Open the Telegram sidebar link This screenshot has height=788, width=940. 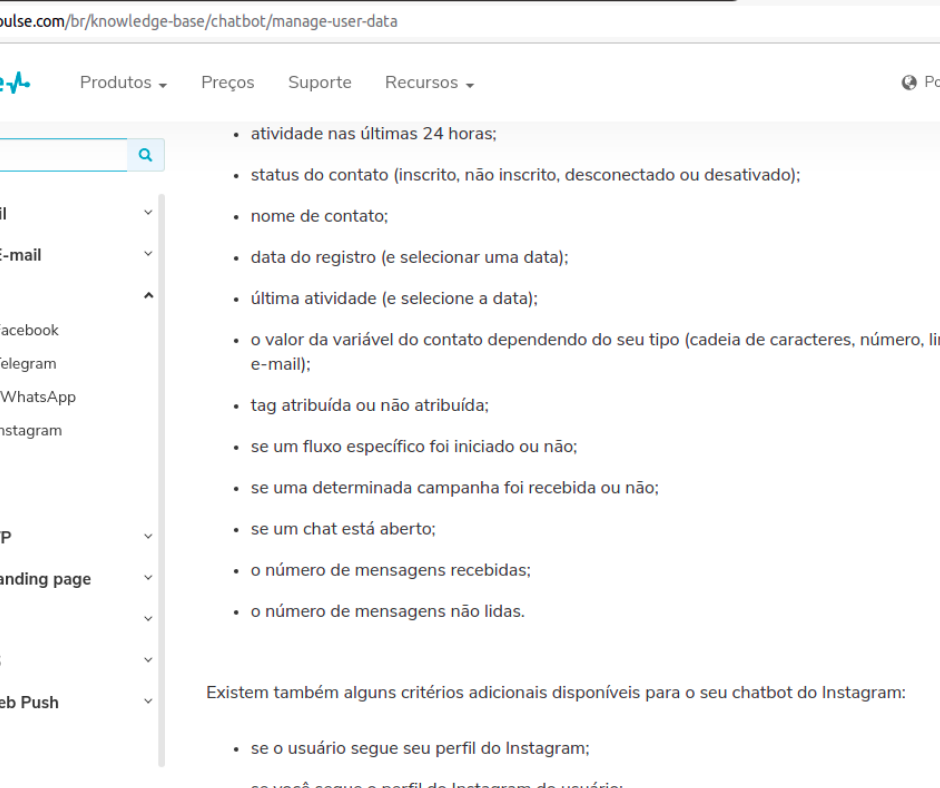(x=28, y=364)
